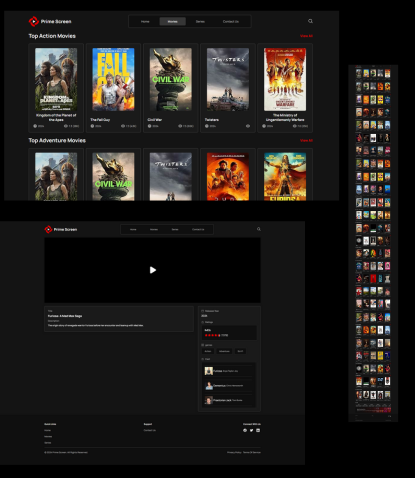
Task: Click the Twitter icon in the footer
Action: click(251, 430)
